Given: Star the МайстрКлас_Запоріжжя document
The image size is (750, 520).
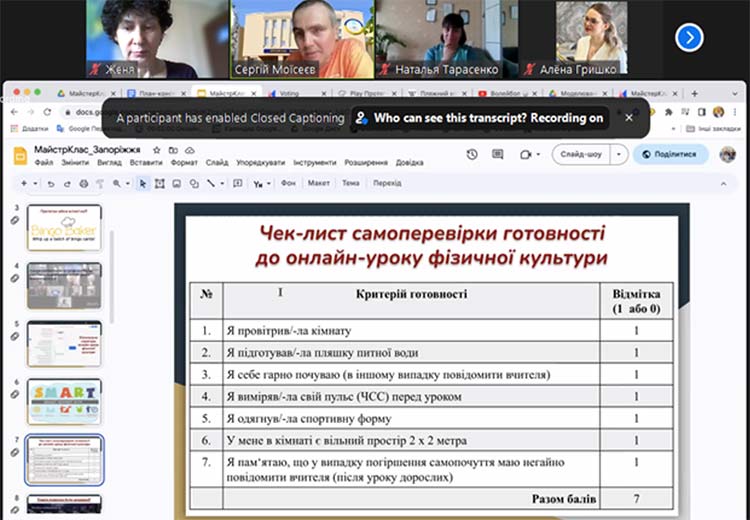Looking at the screenshot, I should pos(156,149).
